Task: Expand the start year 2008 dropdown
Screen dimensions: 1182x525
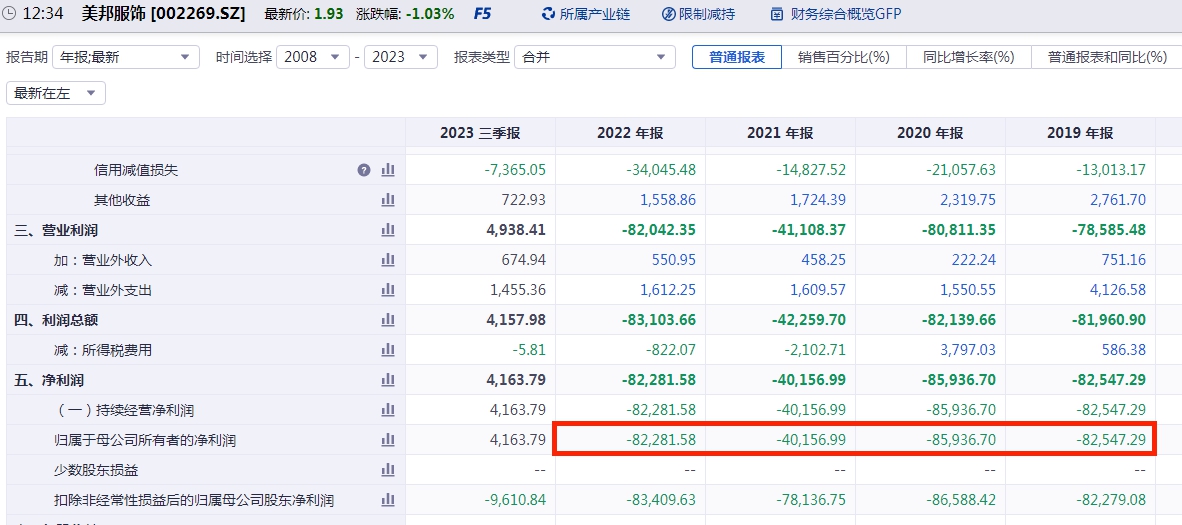Action: coord(313,57)
